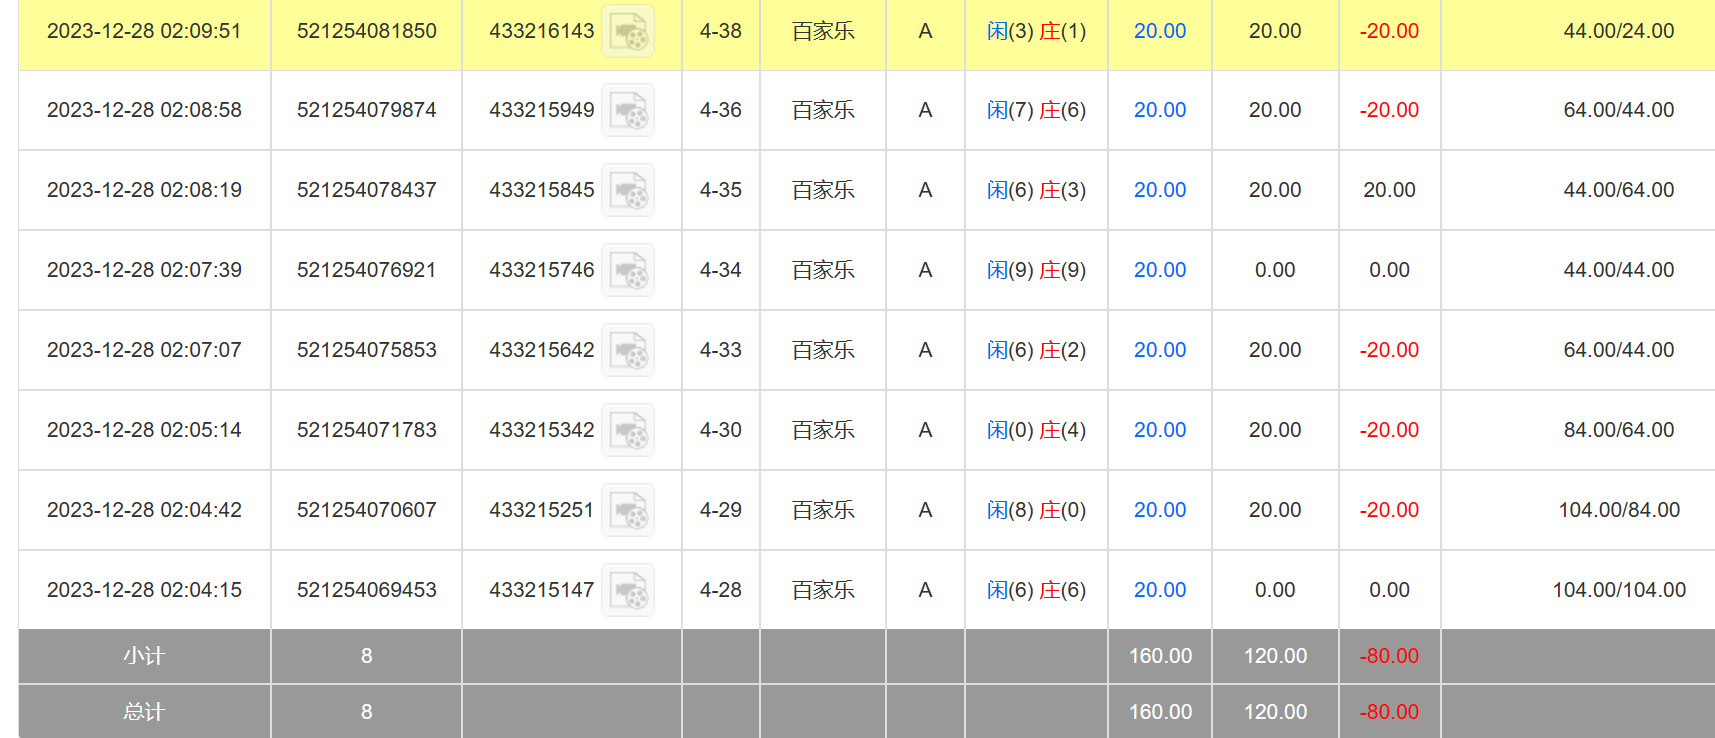Click order number 521254071783

pos(366,430)
